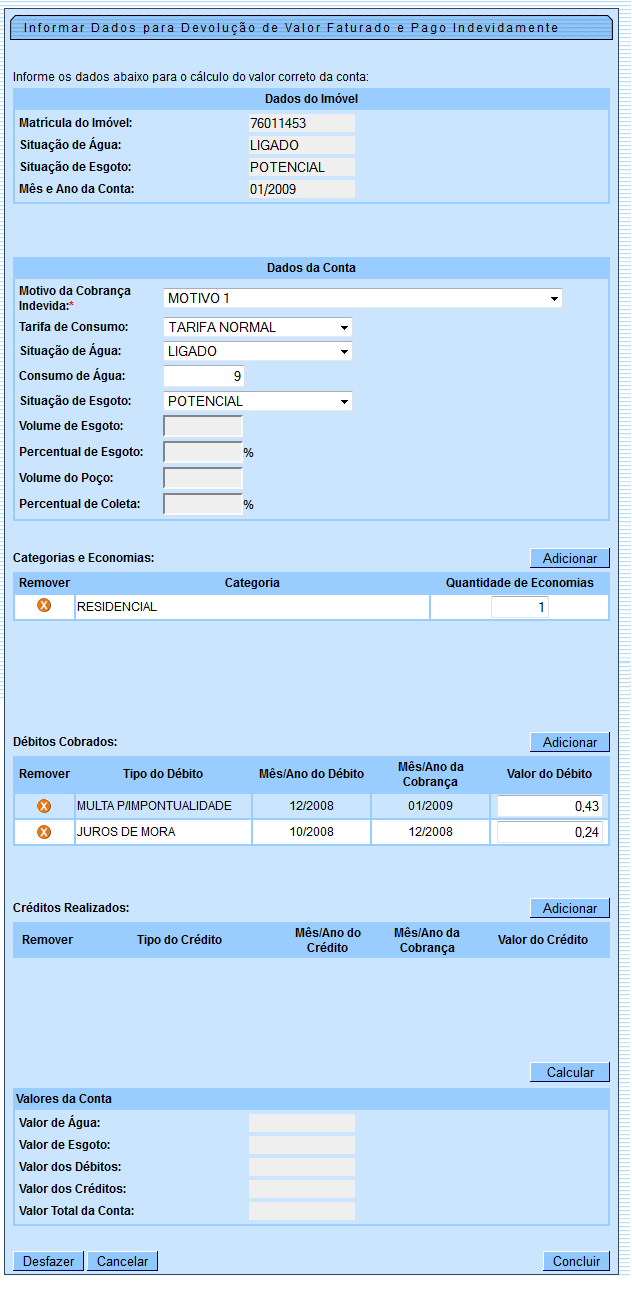Open the Situação de Água dropdown
Image resolution: width=632 pixels, height=1290 pixels.
(257, 351)
